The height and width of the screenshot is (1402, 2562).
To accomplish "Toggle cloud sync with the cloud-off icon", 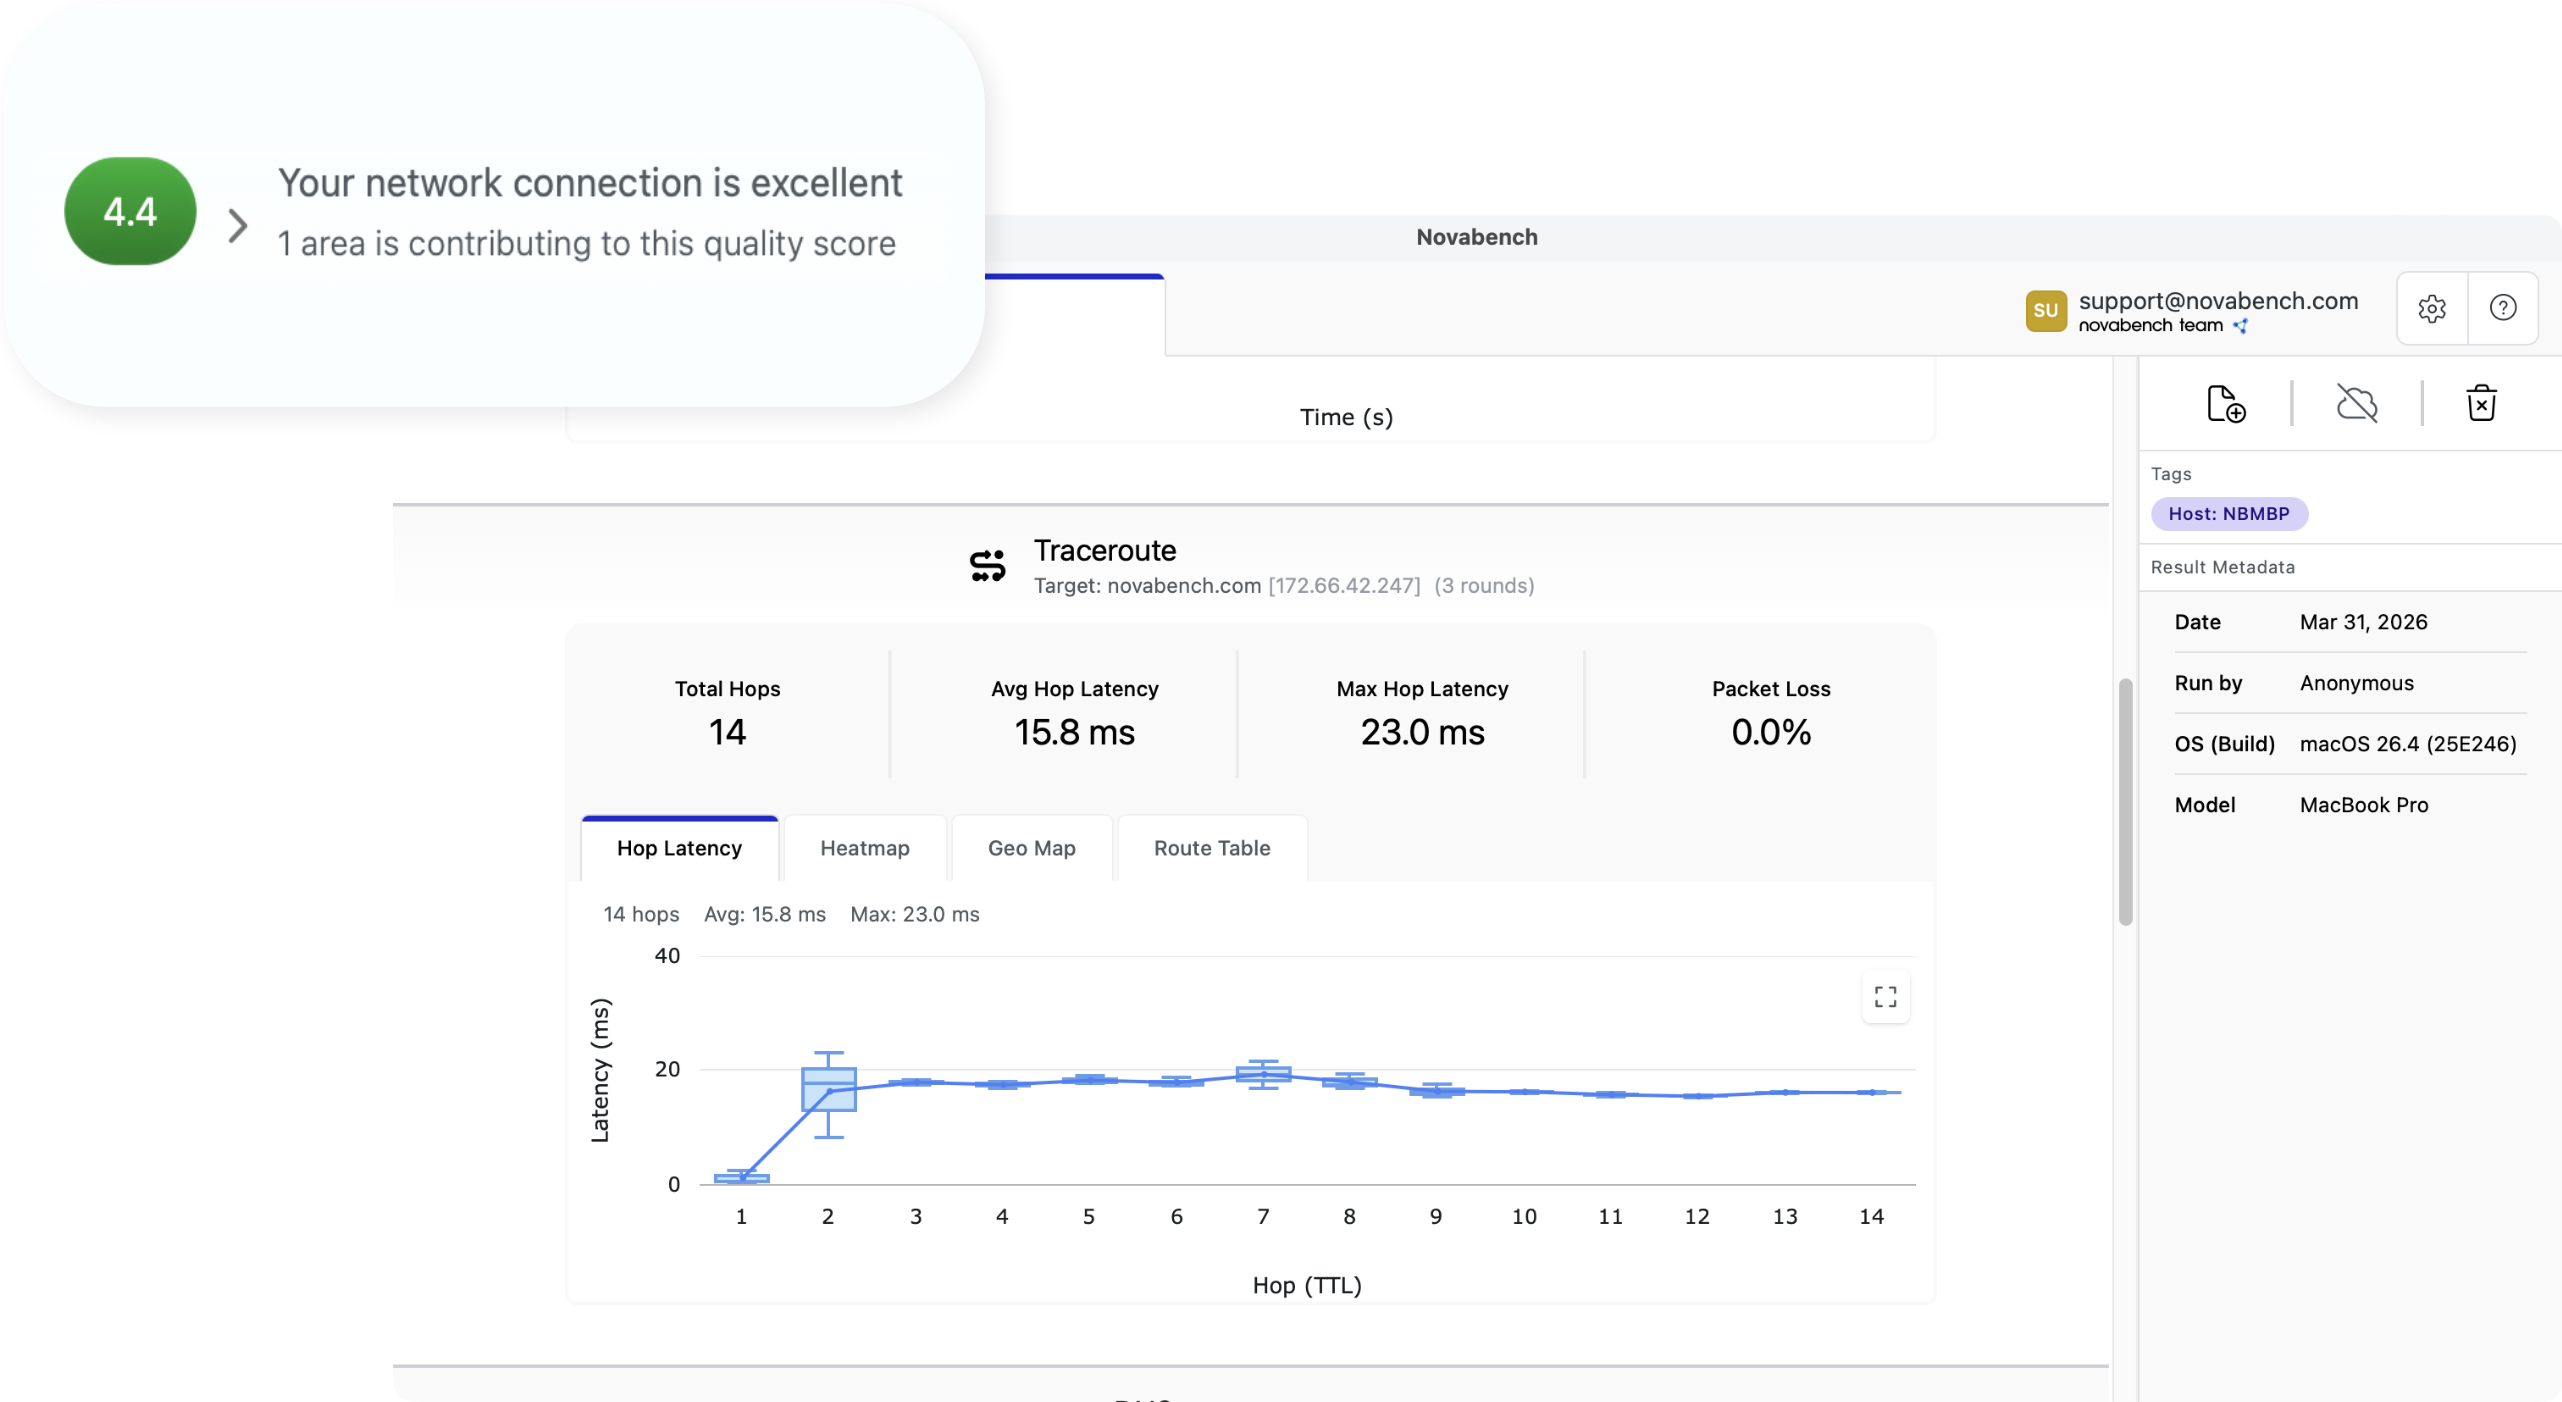I will tap(2358, 404).
